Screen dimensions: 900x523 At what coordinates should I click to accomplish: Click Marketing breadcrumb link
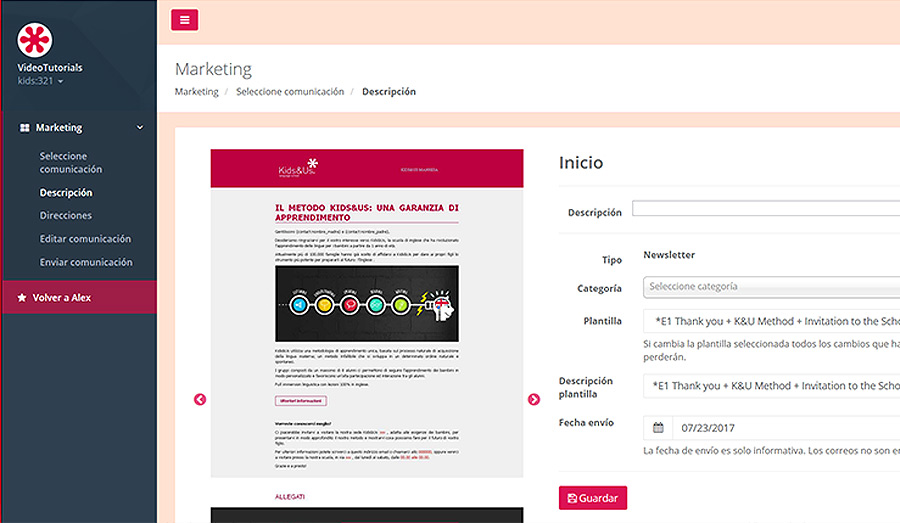(x=196, y=92)
